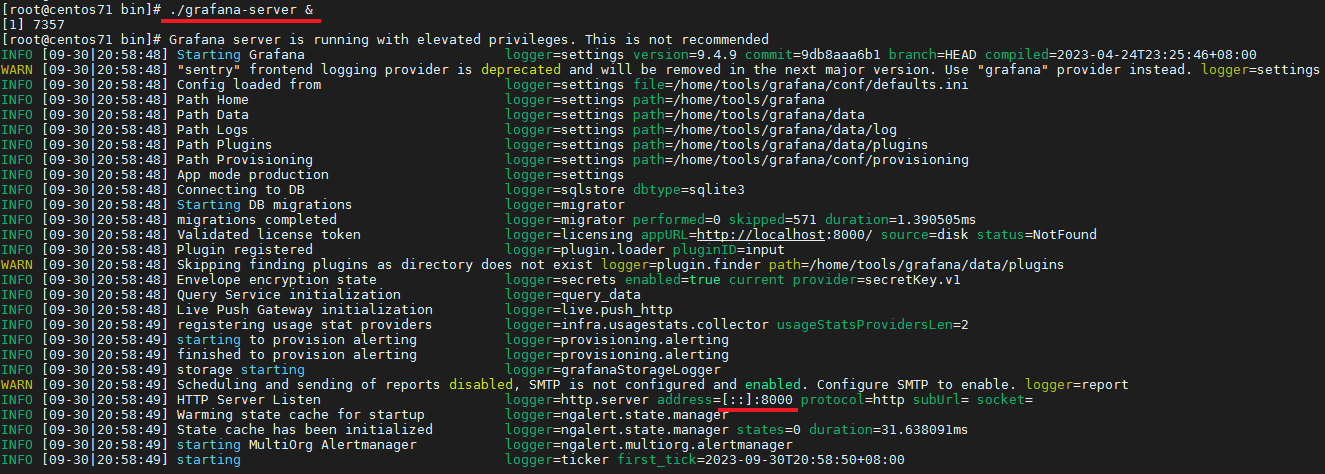Select 'Validated license token' message

pyautogui.click(x=268, y=235)
